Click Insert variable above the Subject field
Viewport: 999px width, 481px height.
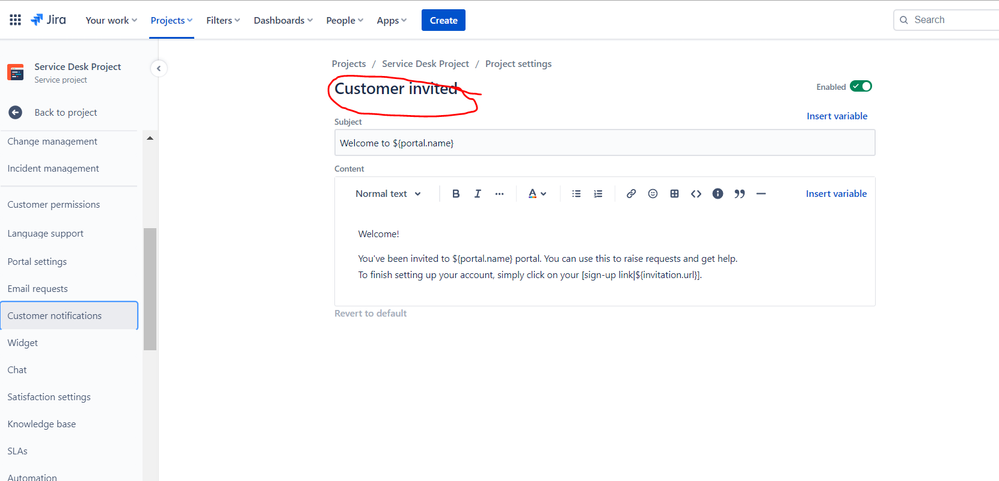(x=837, y=116)
